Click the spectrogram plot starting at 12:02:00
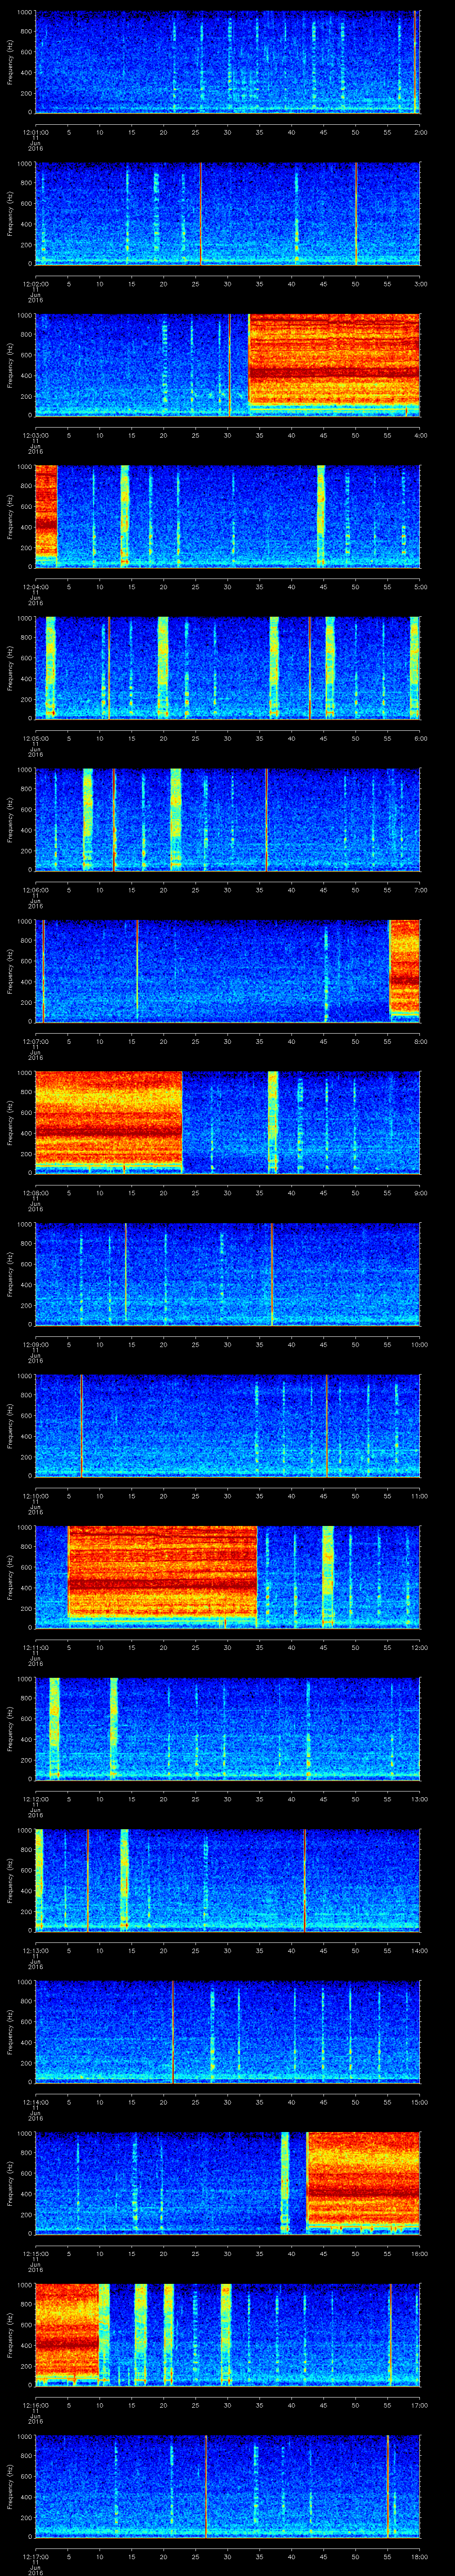The height and width of the screenshot is (2576, 455). (x=227, y=213)
